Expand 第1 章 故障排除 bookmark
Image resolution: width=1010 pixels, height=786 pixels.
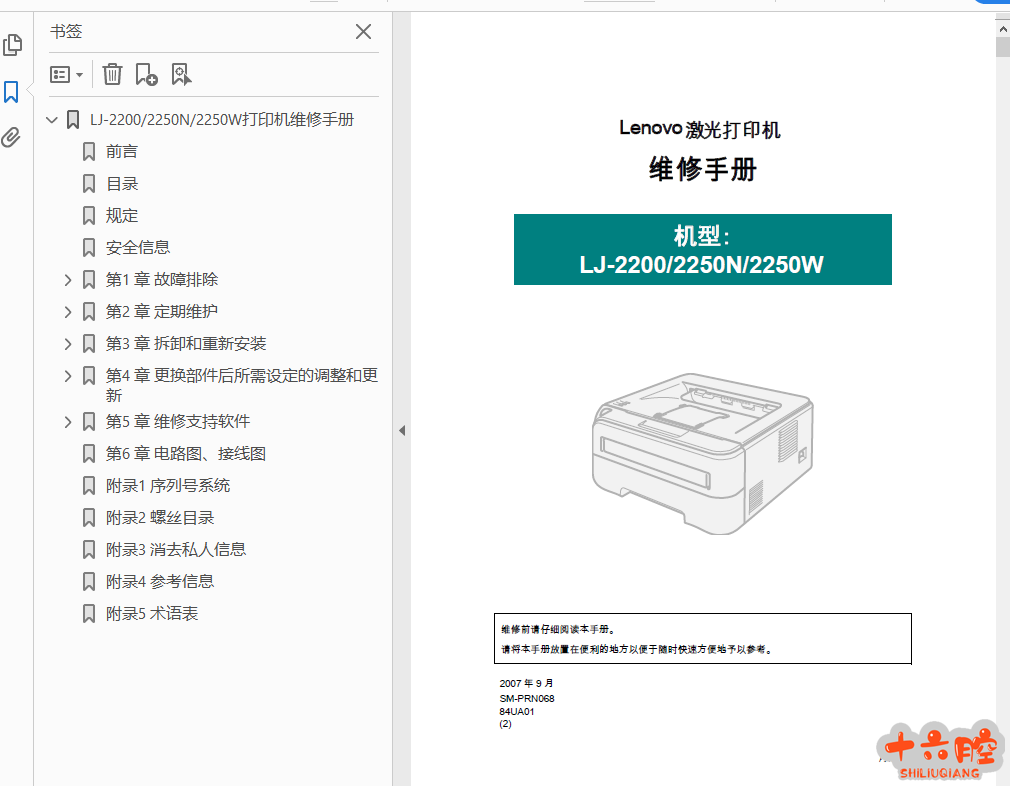pyautogui.click(x=68, y=280)
